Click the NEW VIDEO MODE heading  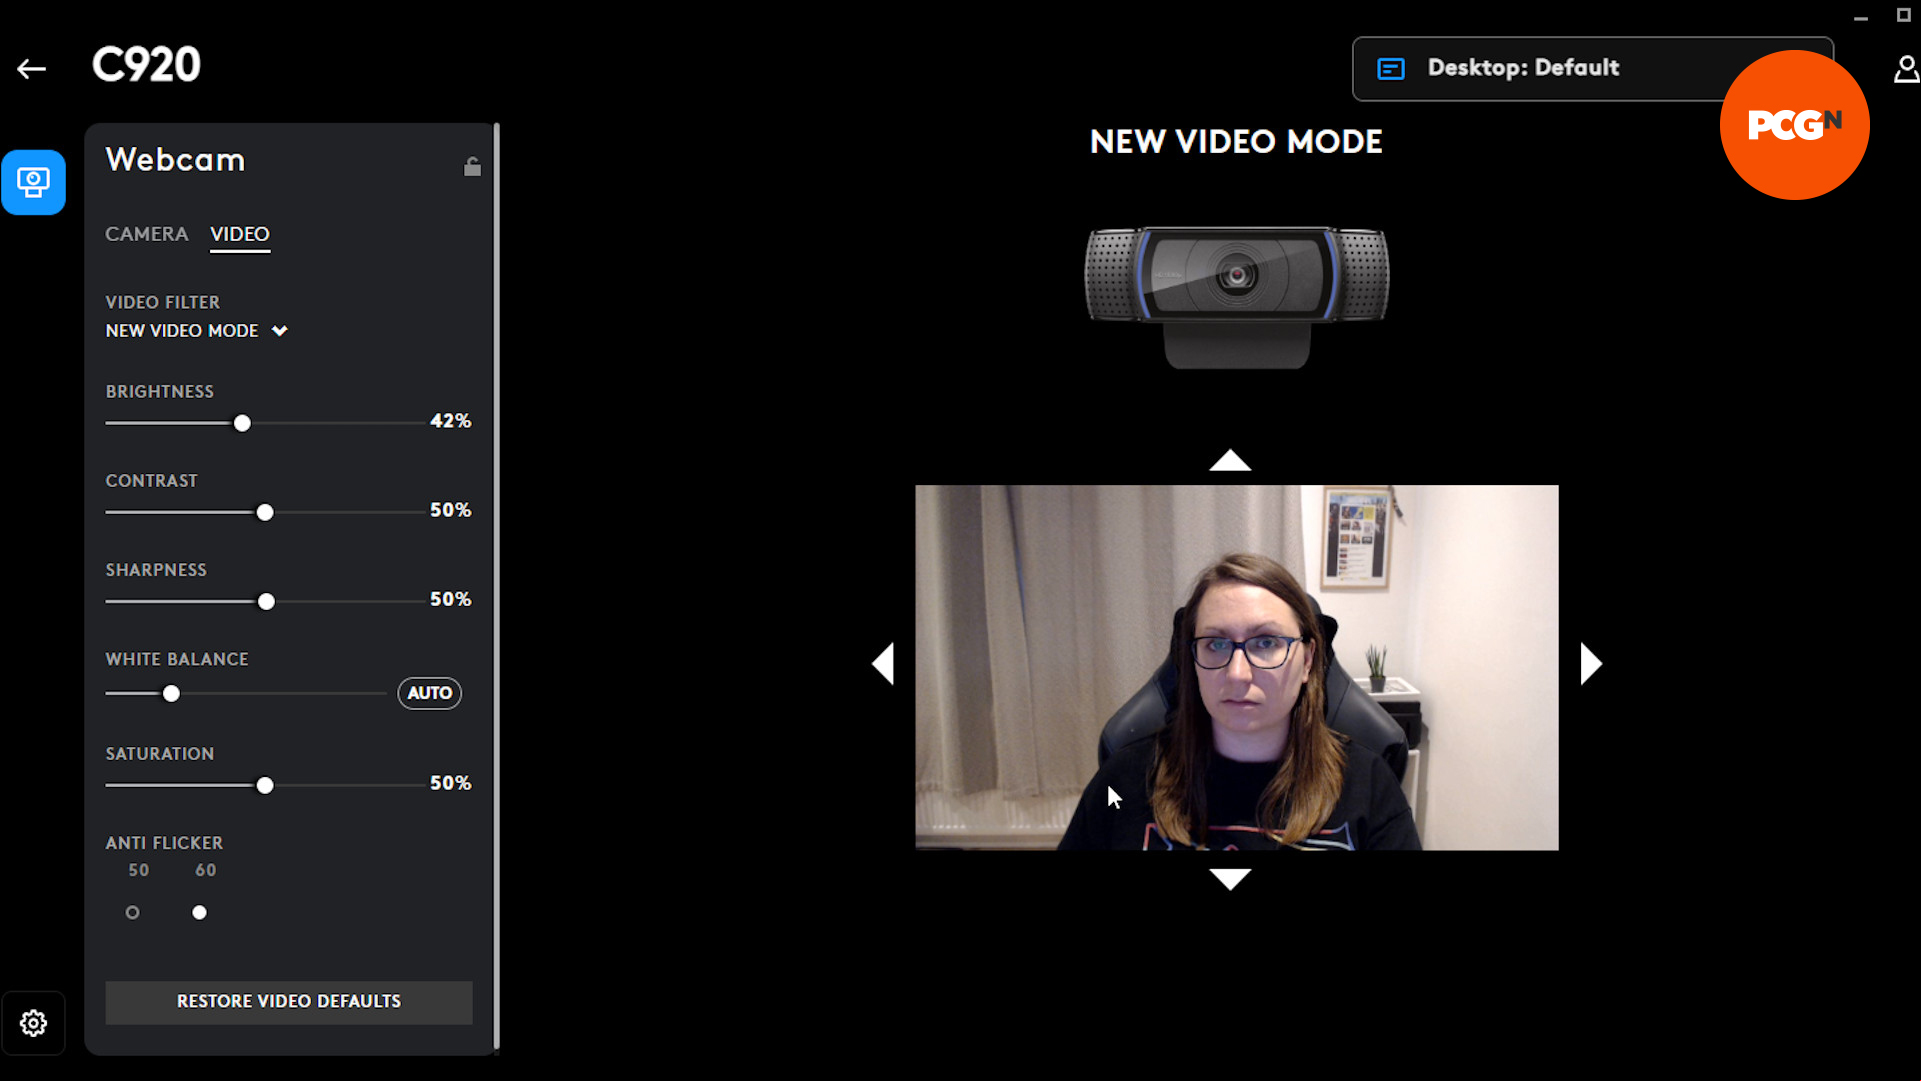pyautogui.click(x=1236, y=142)
